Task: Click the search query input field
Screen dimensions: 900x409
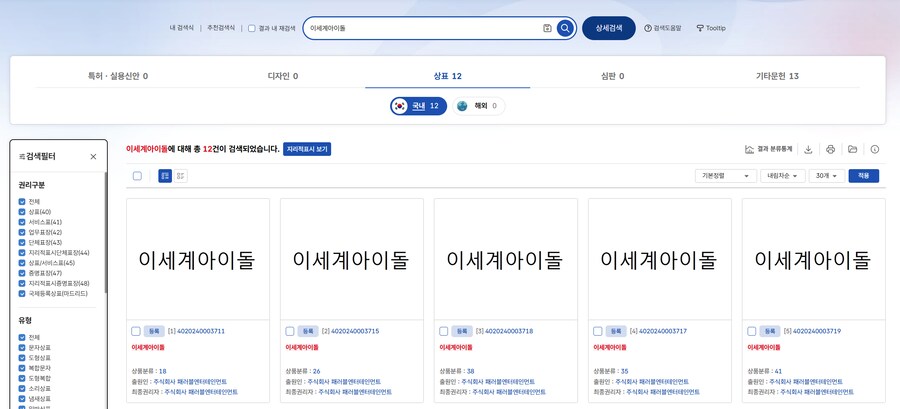Action: pos(420,28)
